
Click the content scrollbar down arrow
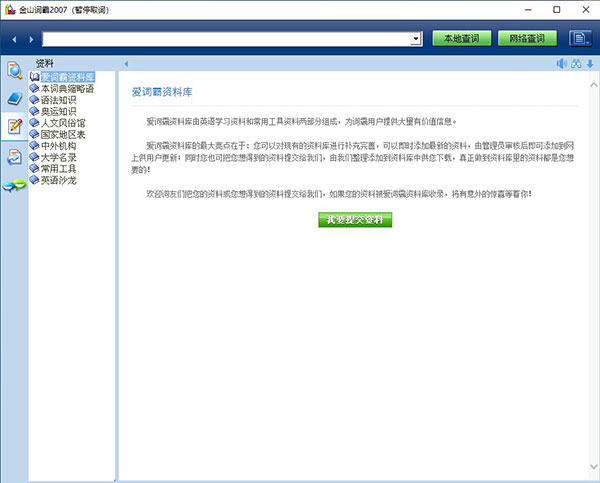pyautogui.click(x=593, y=467)
